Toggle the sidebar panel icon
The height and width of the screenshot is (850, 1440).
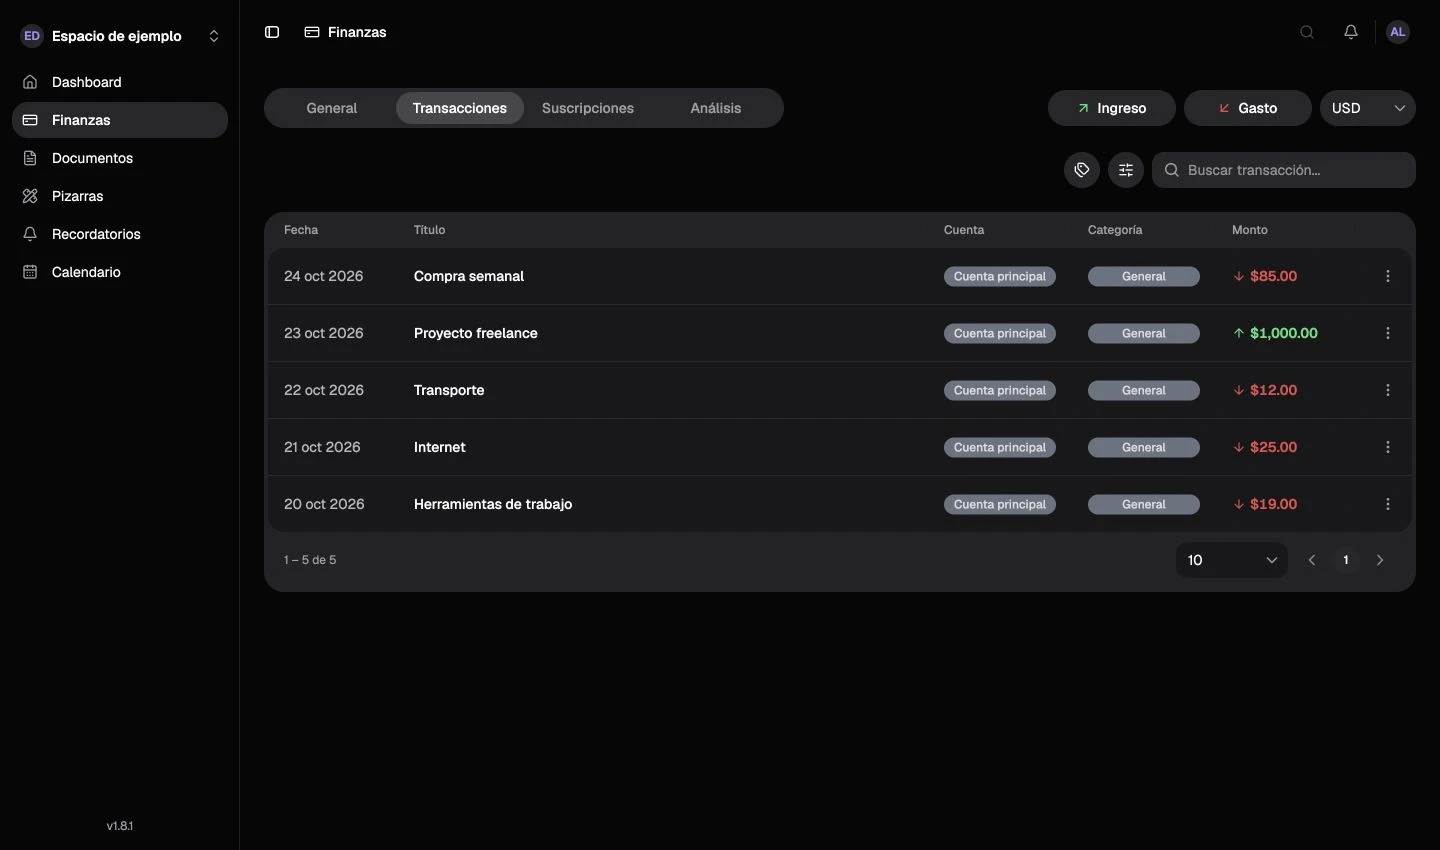click(x=272, y=32)
